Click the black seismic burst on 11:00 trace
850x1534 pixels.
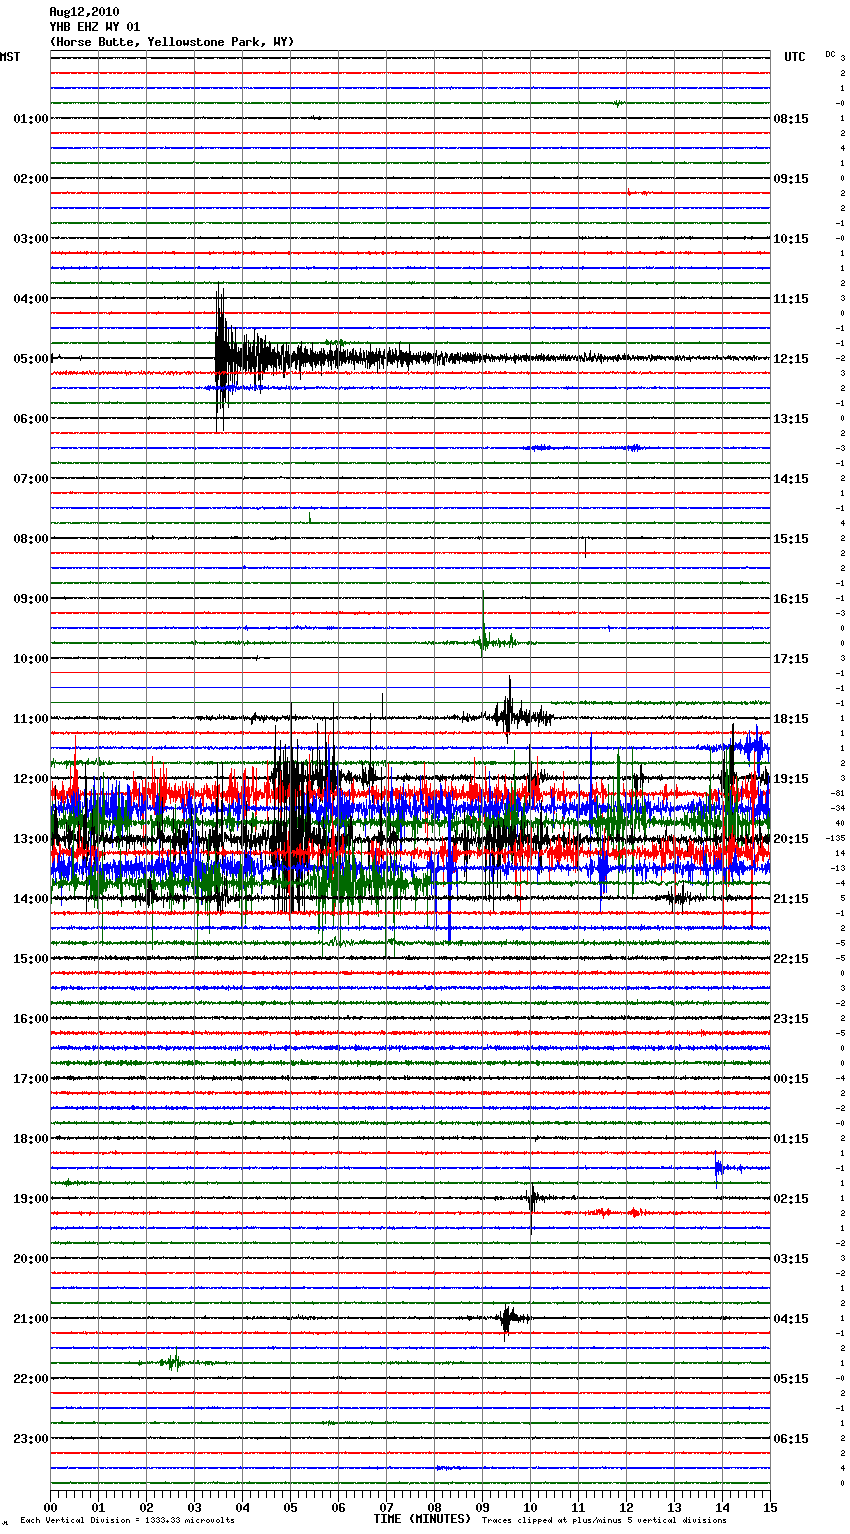pyautogui.click(x=508, y=714)
